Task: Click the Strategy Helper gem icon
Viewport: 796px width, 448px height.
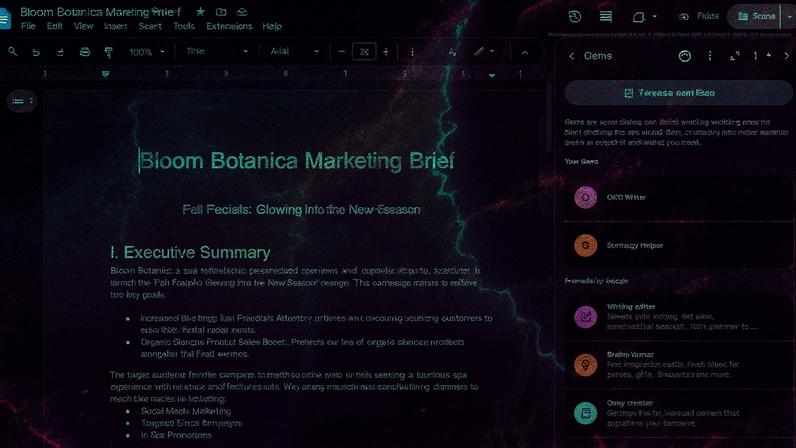Action: coord(585,245)
